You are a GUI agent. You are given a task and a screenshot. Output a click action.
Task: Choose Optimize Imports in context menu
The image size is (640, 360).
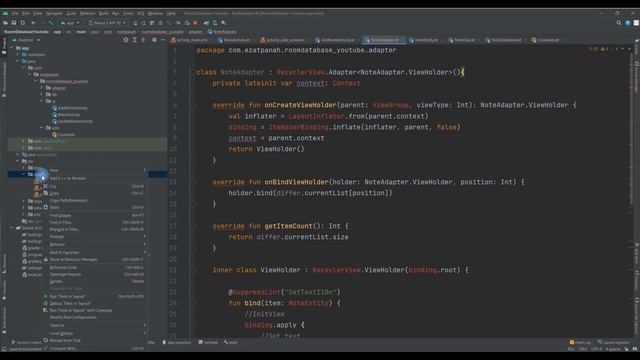(96, 274)
